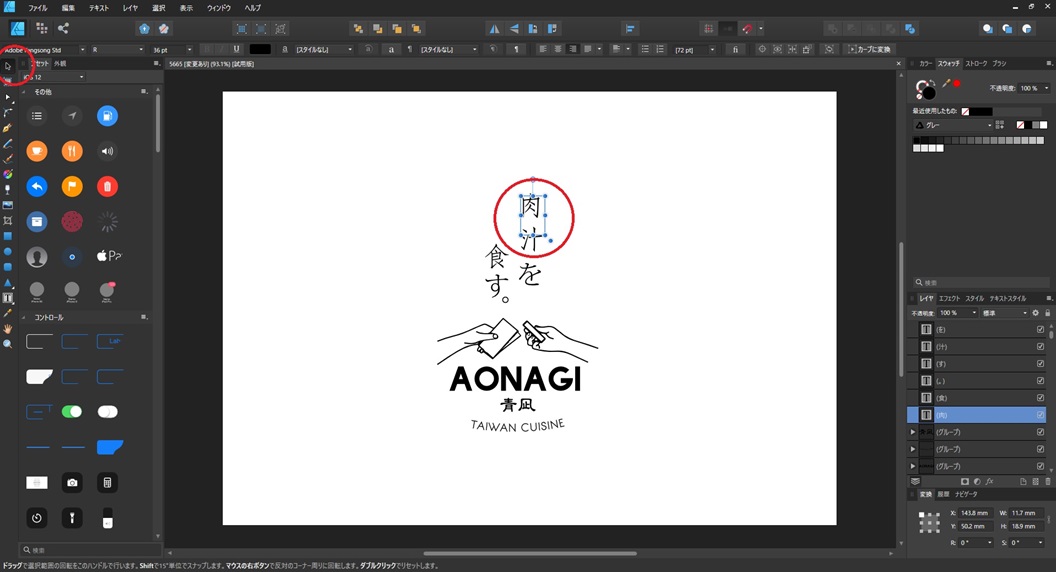
Task: Click the mask layer icon
Action: tap(964, 482)
